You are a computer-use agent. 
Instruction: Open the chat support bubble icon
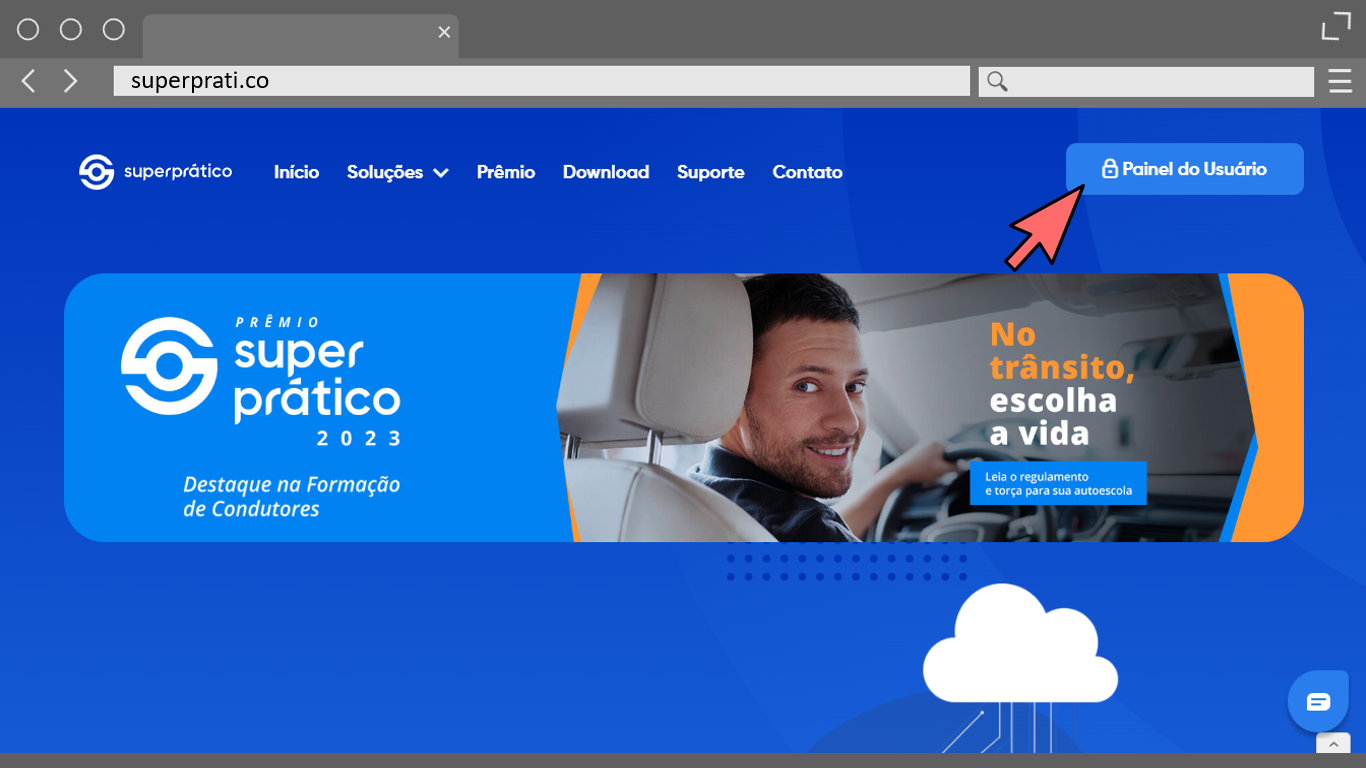click(x=1318, y=701)
